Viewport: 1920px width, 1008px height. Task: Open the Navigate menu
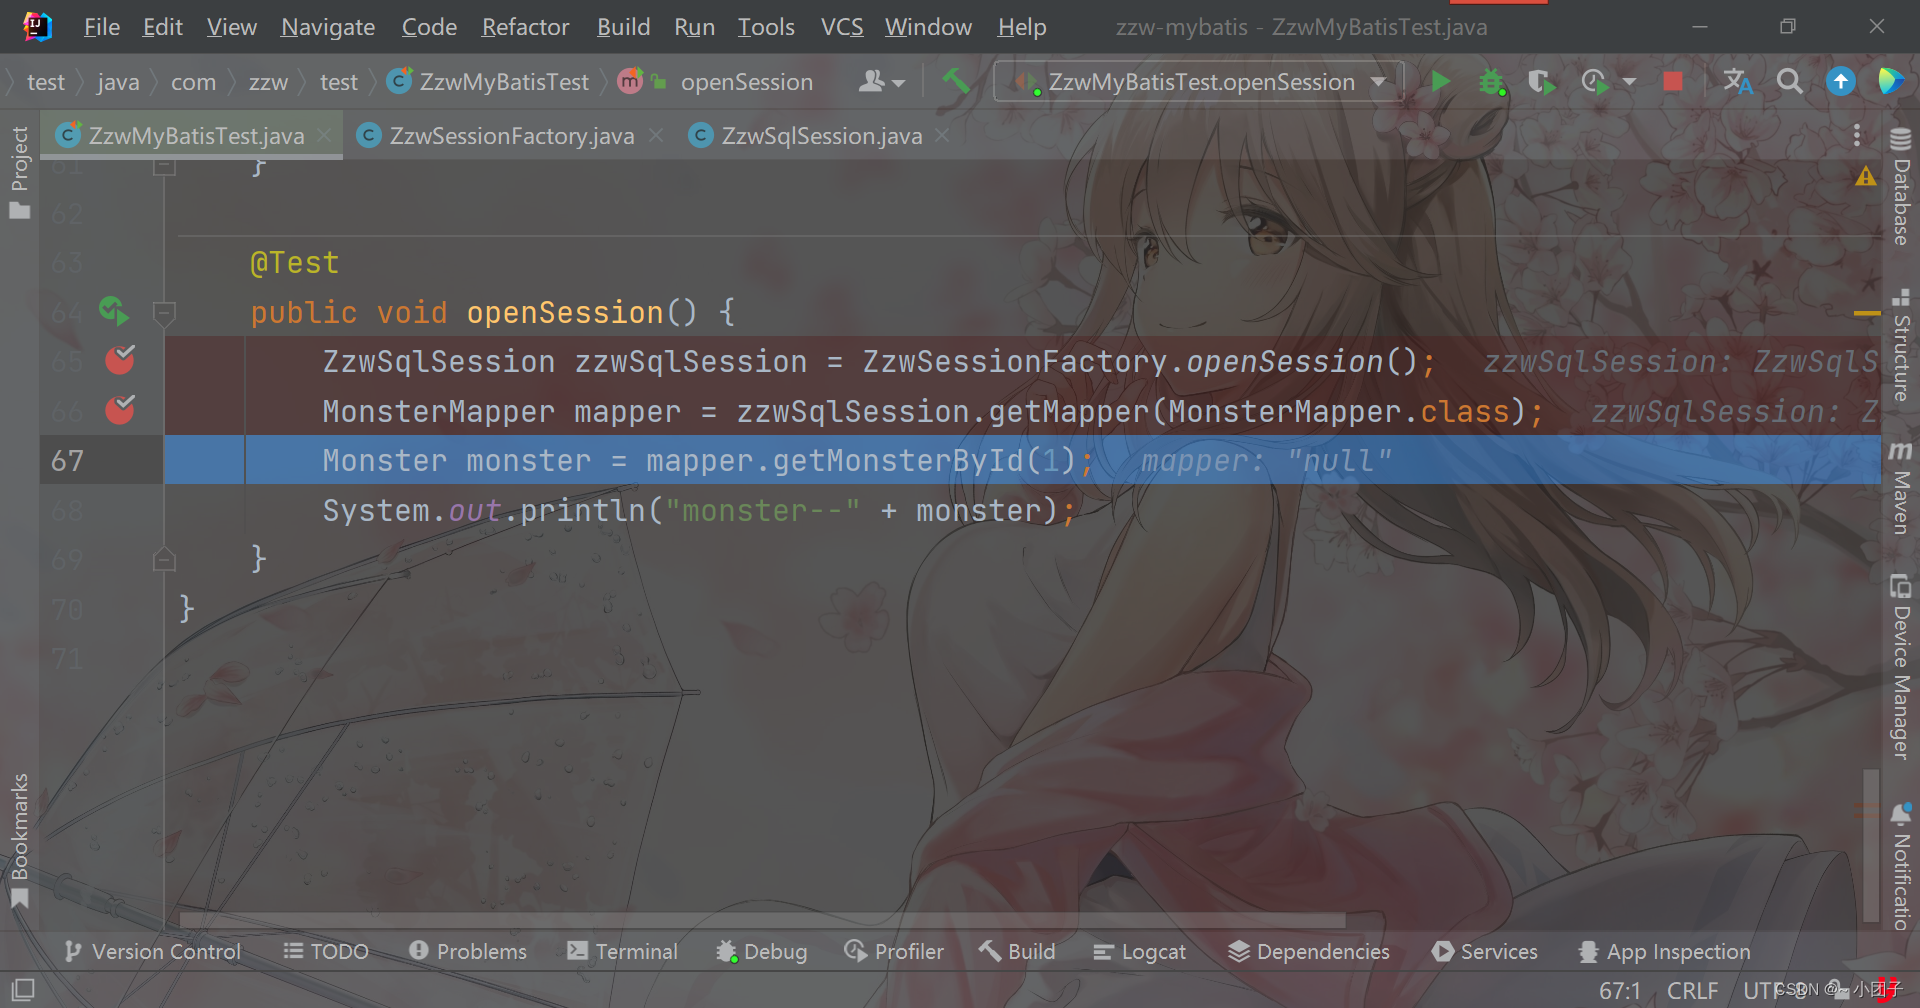pyautogui.click(x=328, y=27)
